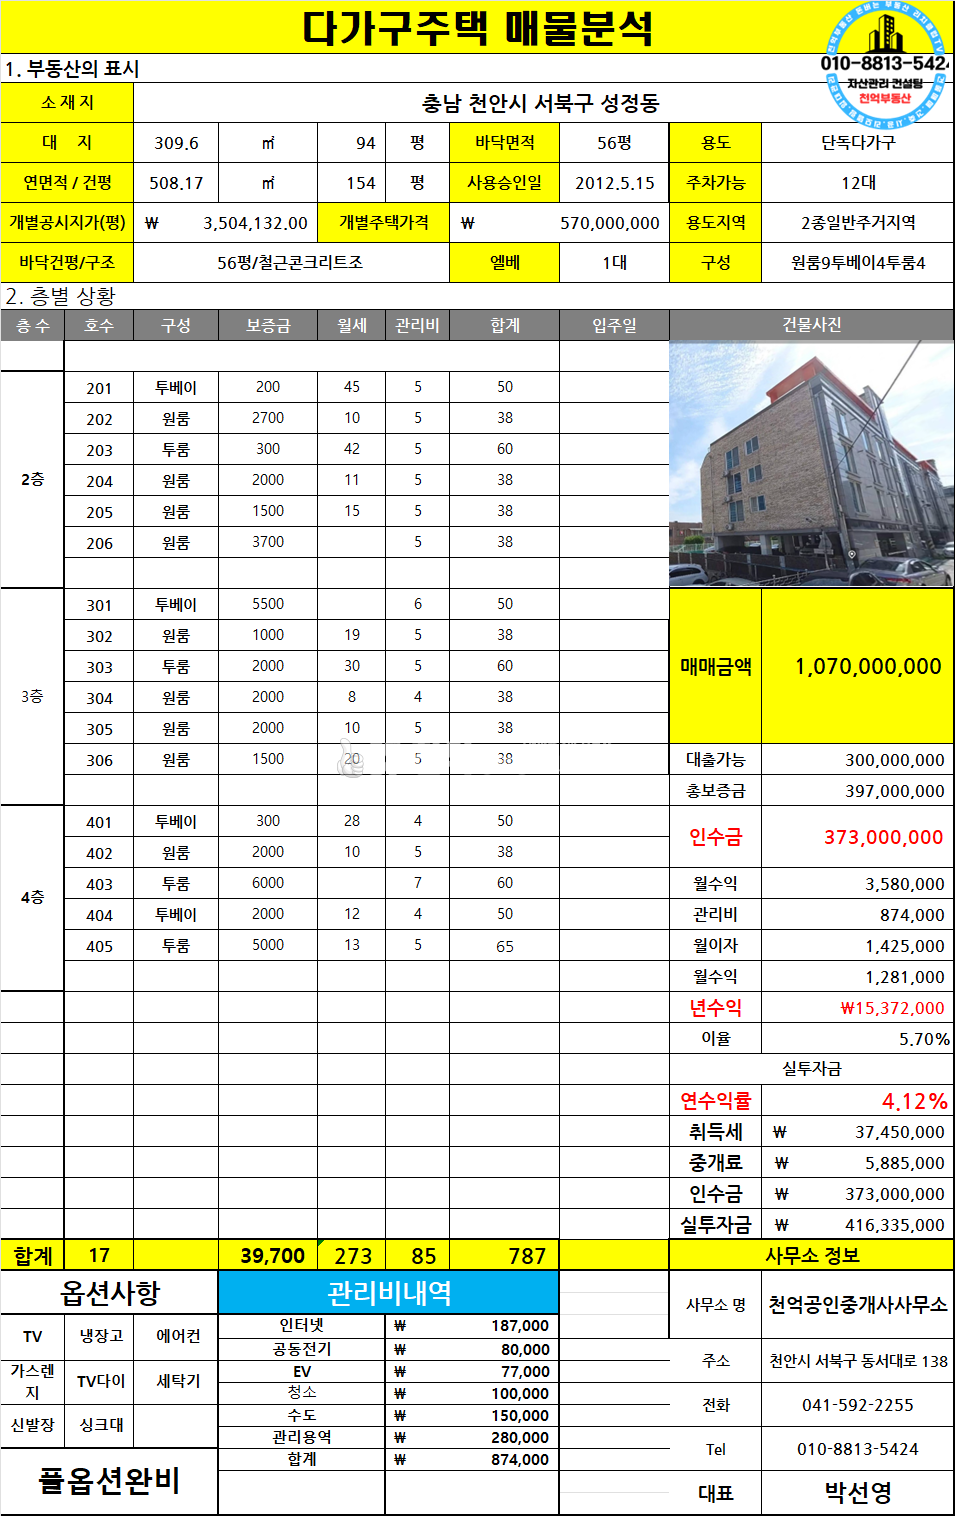The image size is (955, 1516).
Task: Click the sale price value 1,070,000,000
Action: click(x=867, y=667)
